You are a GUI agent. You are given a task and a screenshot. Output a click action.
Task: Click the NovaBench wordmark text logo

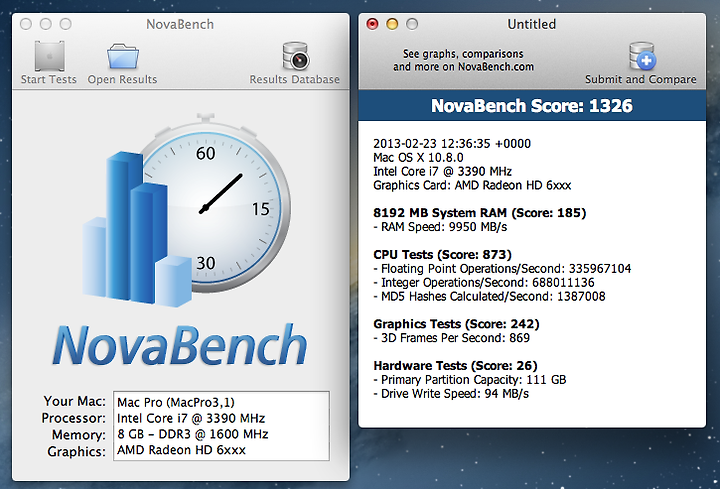coord(180,345)
